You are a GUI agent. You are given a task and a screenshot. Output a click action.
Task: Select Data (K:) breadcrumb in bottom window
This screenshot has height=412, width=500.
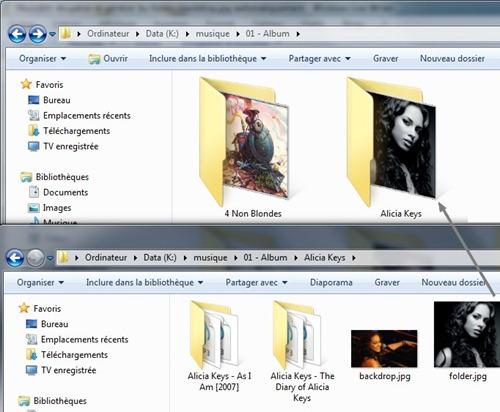pos(160,258)
